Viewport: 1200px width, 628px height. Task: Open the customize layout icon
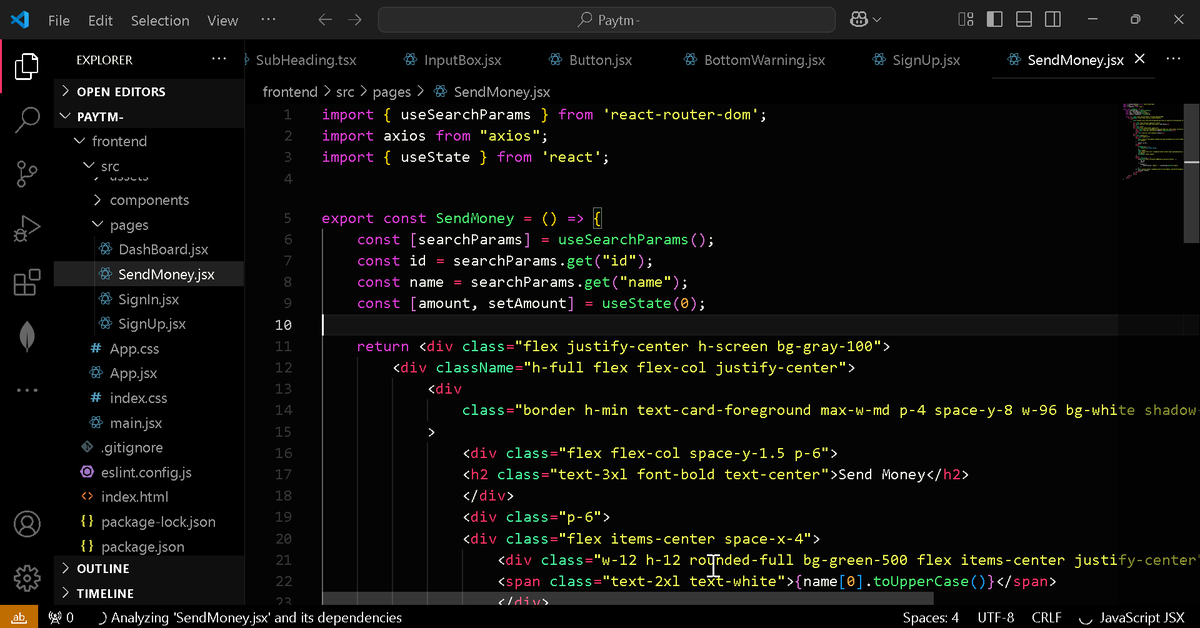[x=966, y=20]
